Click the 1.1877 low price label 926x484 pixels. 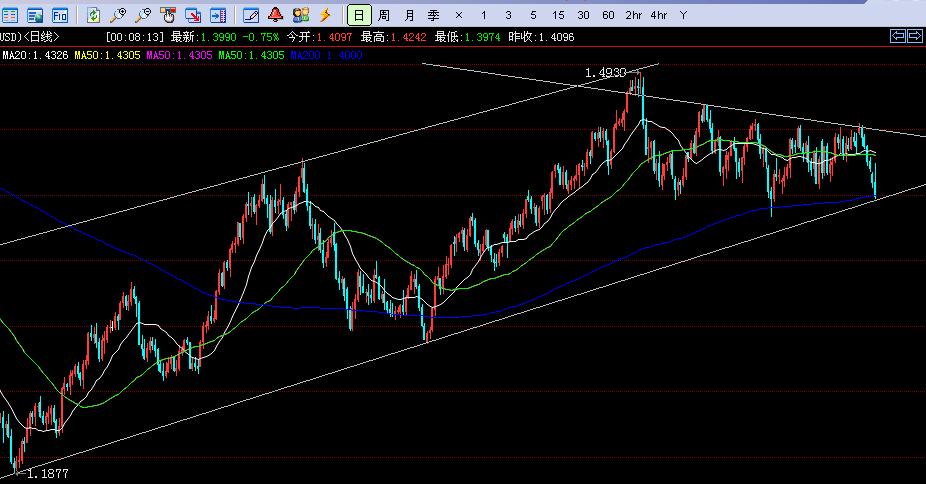click(47, 473)
